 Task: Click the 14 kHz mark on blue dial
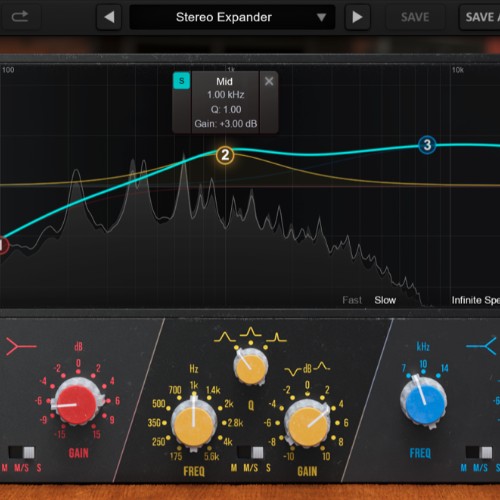point(445,368)
